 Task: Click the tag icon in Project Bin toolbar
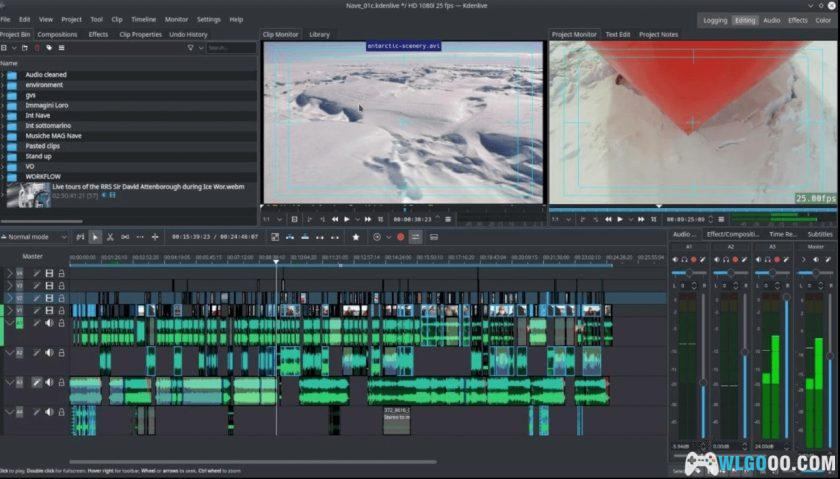[x=49, y=47]
